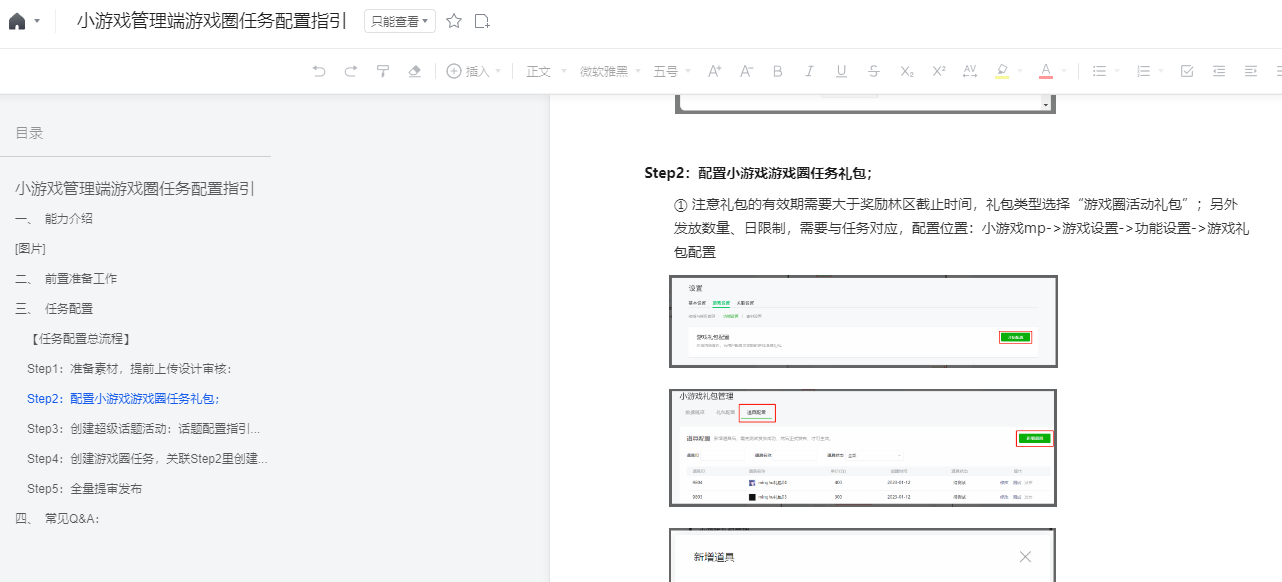Jump to 【任务配置总流程】 in outline

tap(80, 338)
